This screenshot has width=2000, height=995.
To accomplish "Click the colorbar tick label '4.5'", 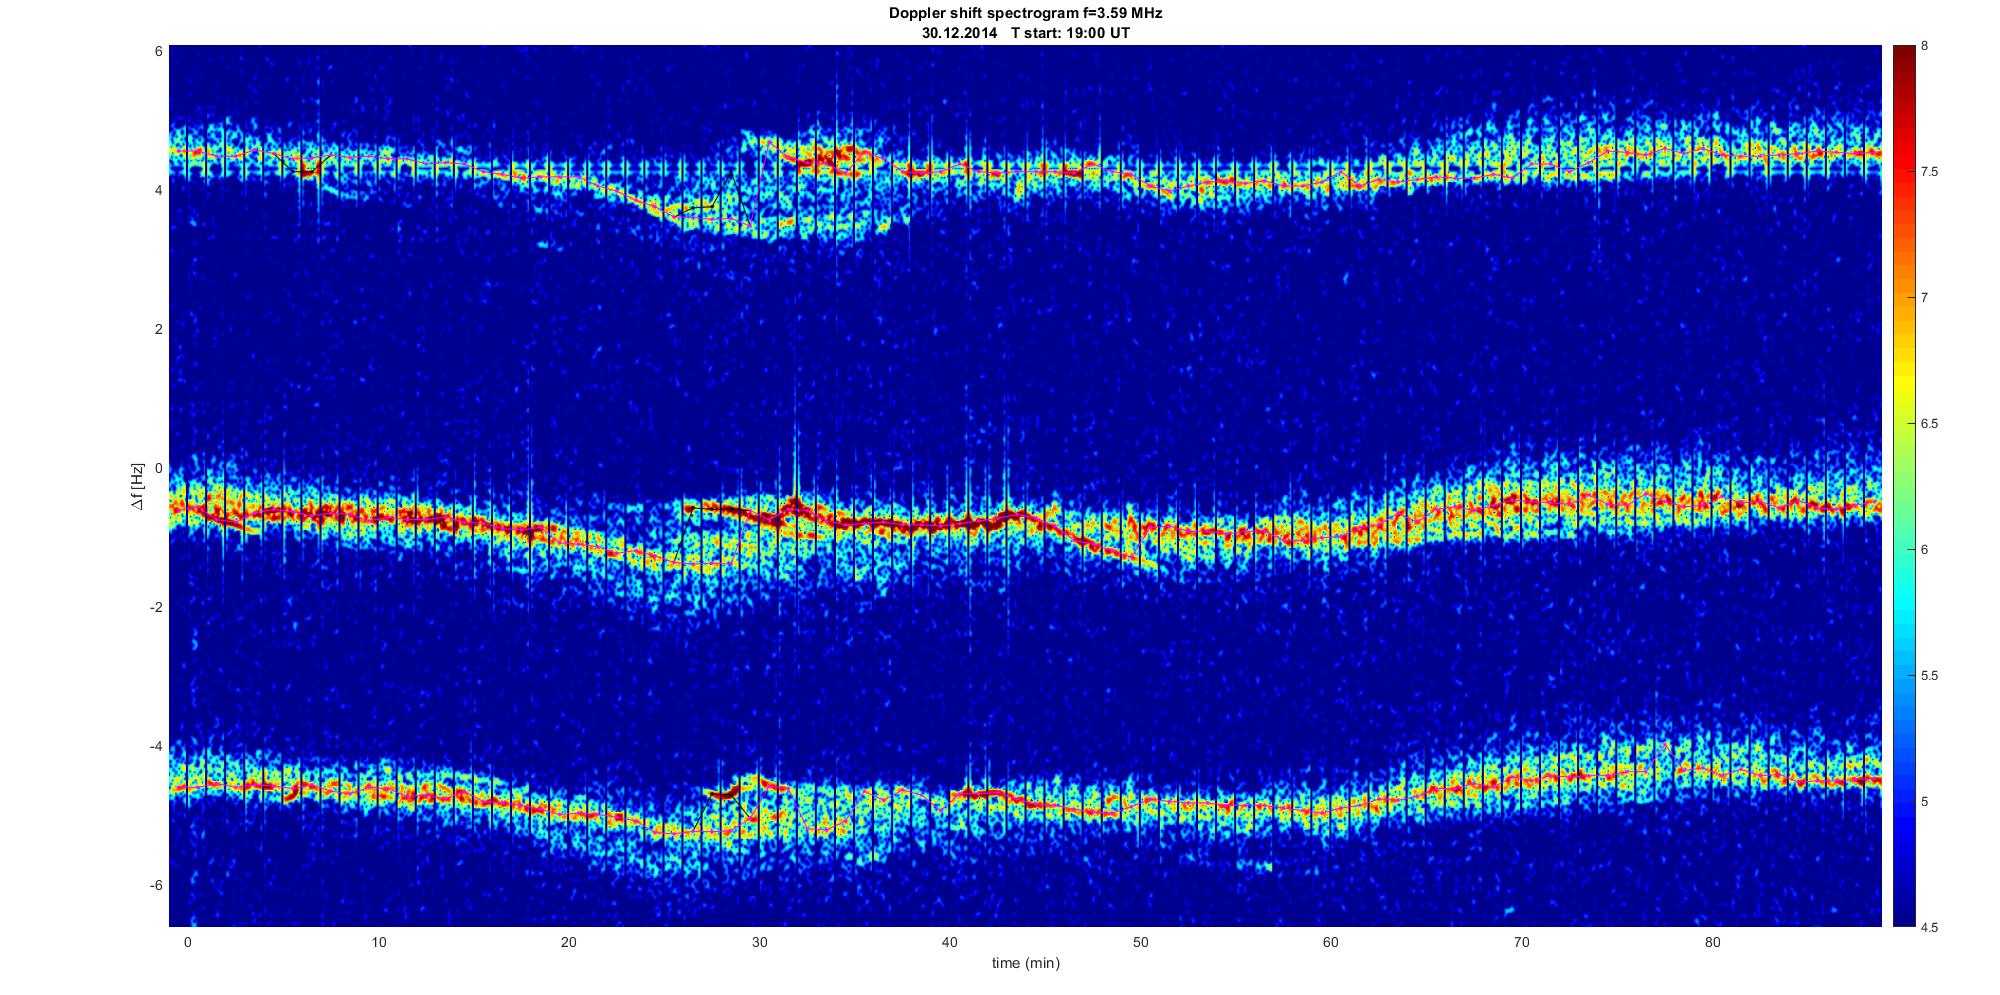I will [1929, 928].
